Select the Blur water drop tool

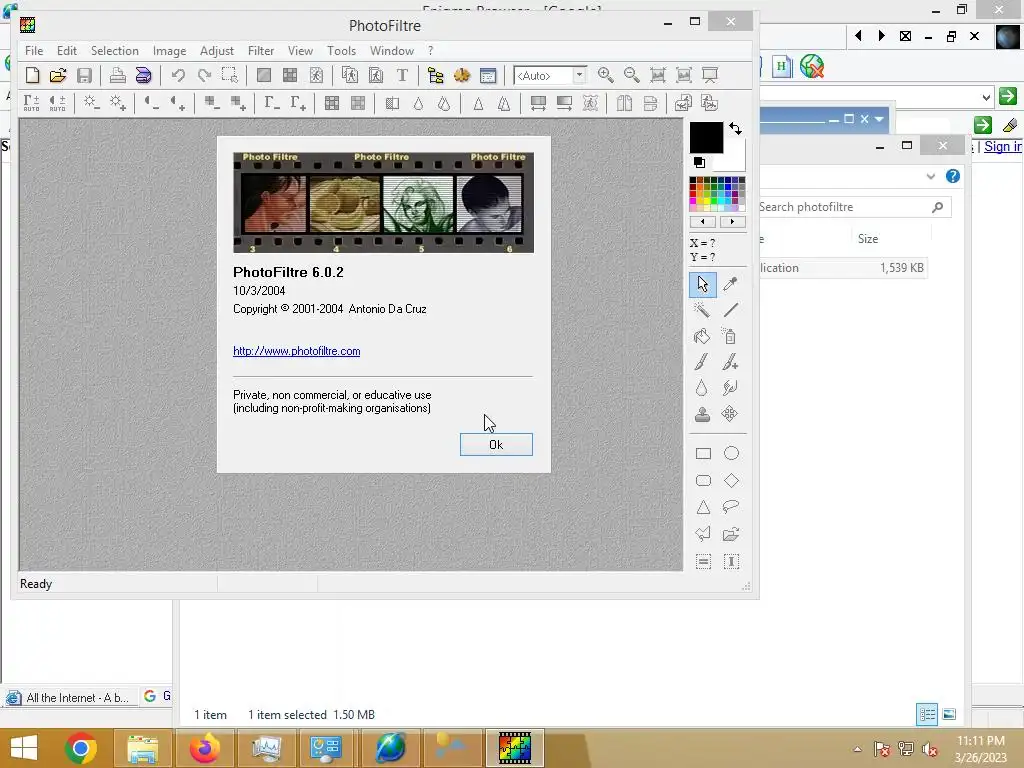point(703,388)
